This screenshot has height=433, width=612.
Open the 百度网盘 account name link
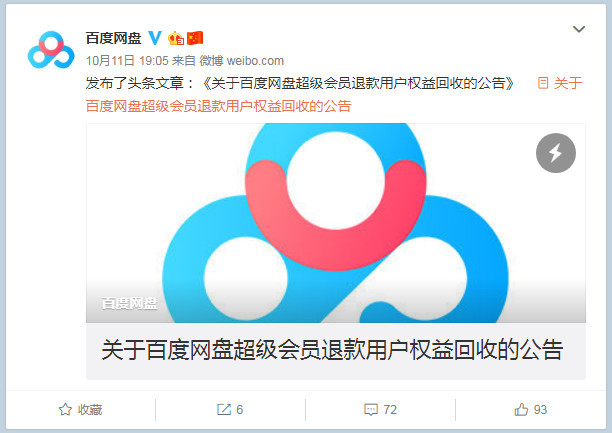(x=114, y=38)
